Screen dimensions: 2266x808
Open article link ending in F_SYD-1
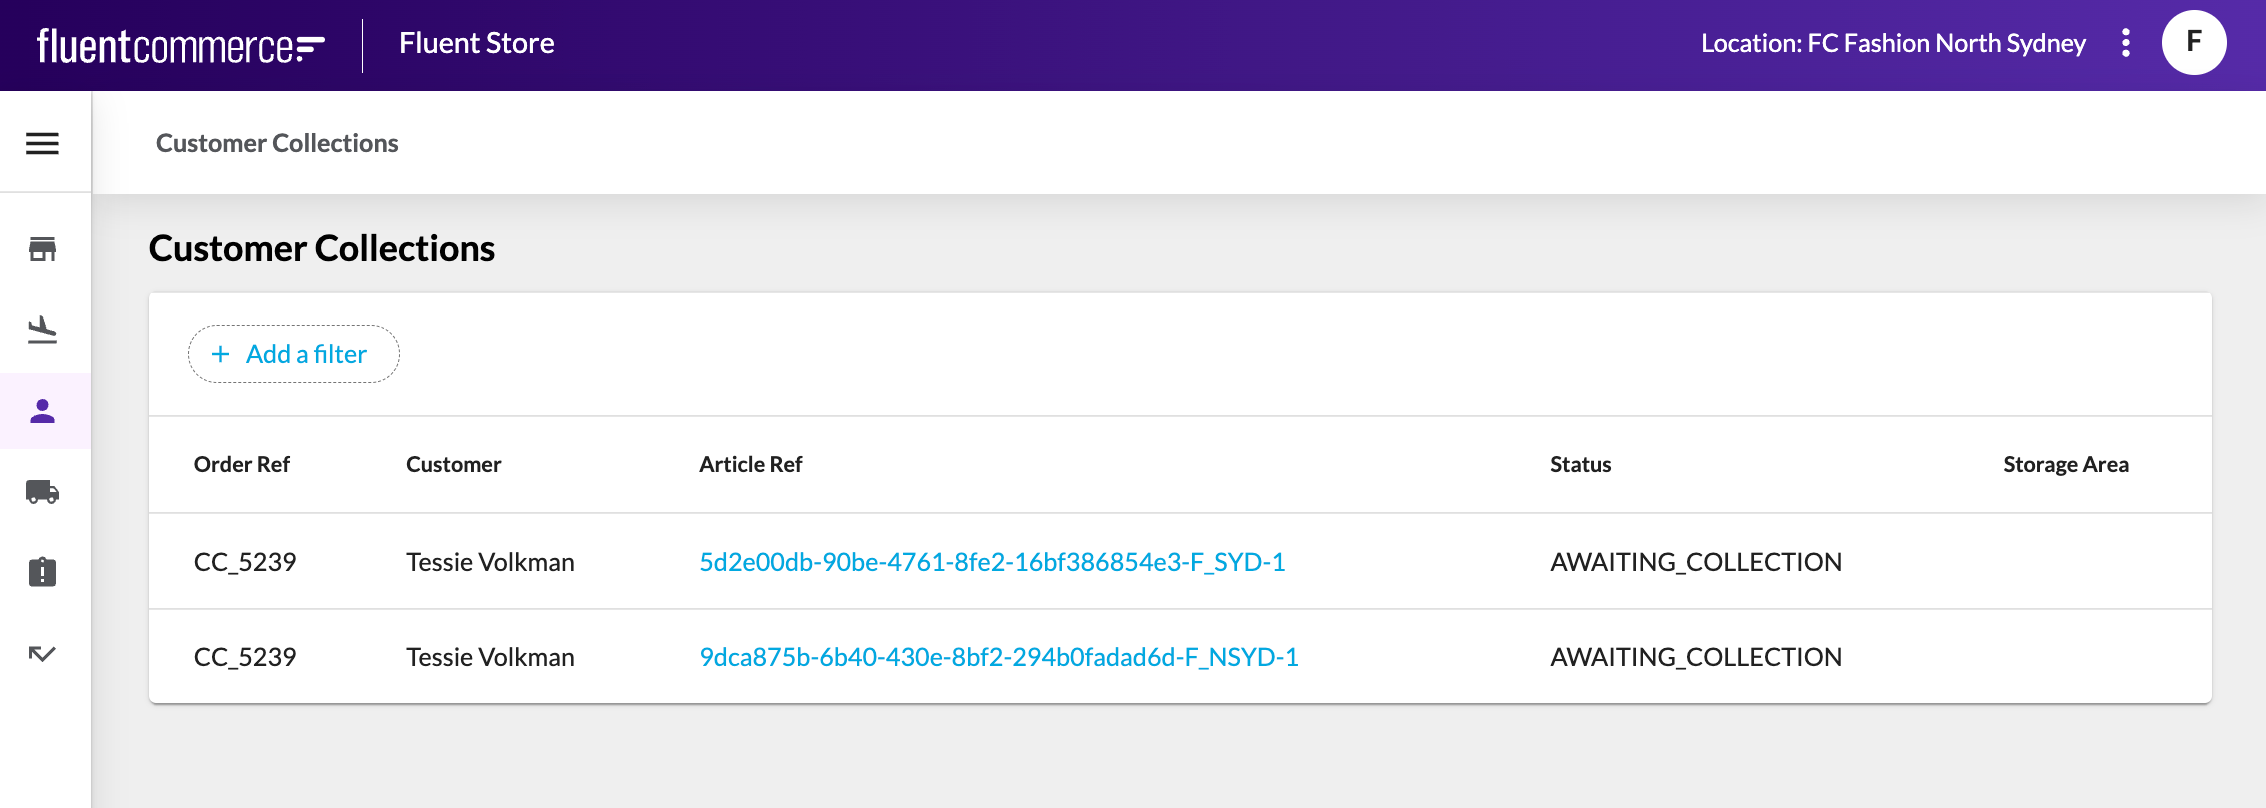[992, 562]
